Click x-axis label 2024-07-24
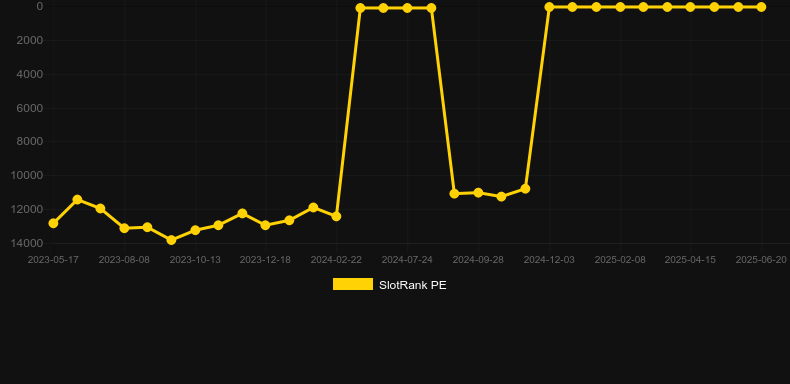 pos(407,260)
